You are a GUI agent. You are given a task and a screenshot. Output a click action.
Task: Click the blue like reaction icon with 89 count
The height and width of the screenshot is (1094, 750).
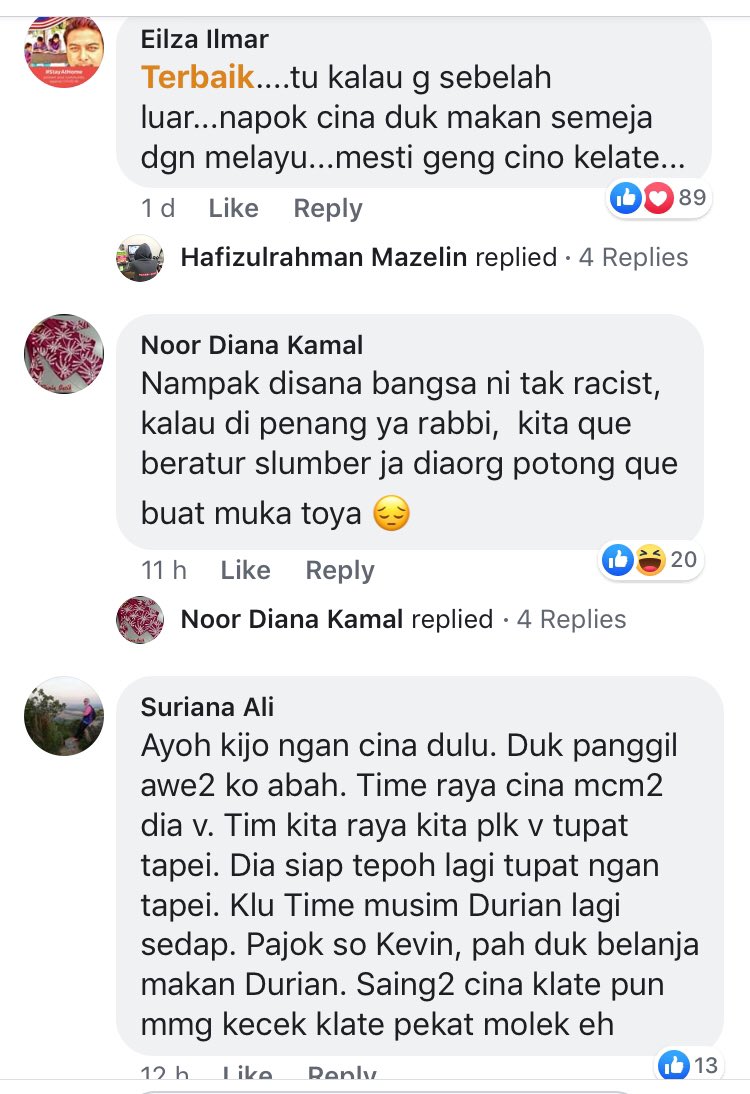pos(626,197)
